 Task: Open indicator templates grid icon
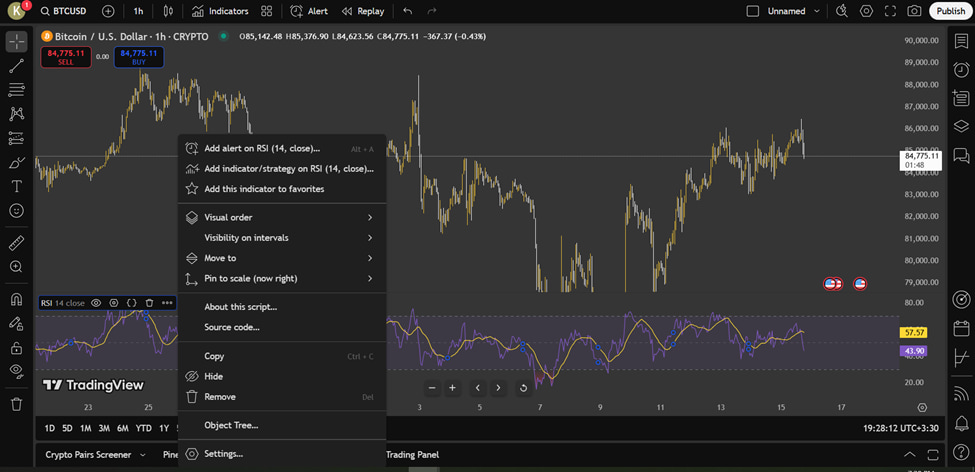click(267, 11)
